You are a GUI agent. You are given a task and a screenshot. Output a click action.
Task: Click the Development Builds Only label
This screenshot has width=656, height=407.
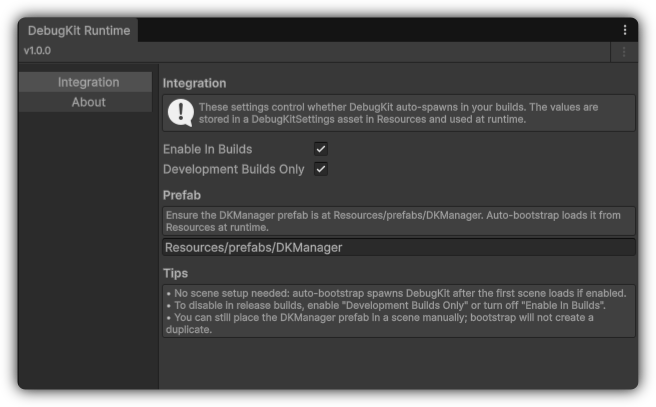coord(233,169)
